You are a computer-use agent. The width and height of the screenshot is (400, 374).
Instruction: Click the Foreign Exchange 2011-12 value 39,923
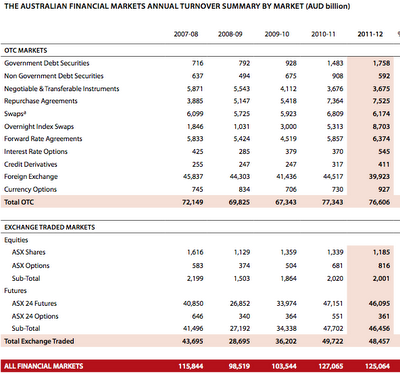(379, 177)
